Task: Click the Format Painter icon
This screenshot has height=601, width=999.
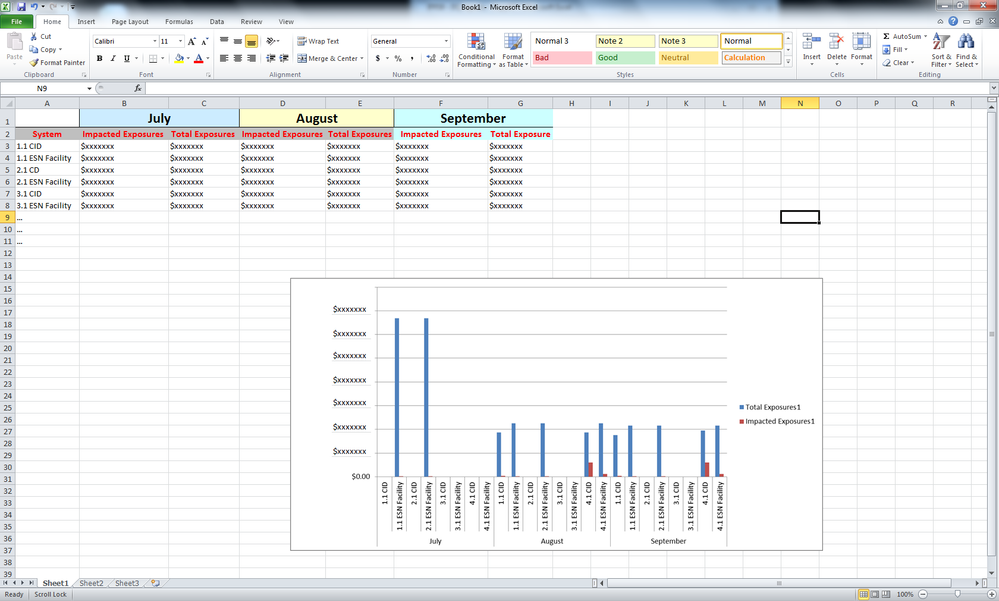Action: pyautogui.click(x=34, y=62)
